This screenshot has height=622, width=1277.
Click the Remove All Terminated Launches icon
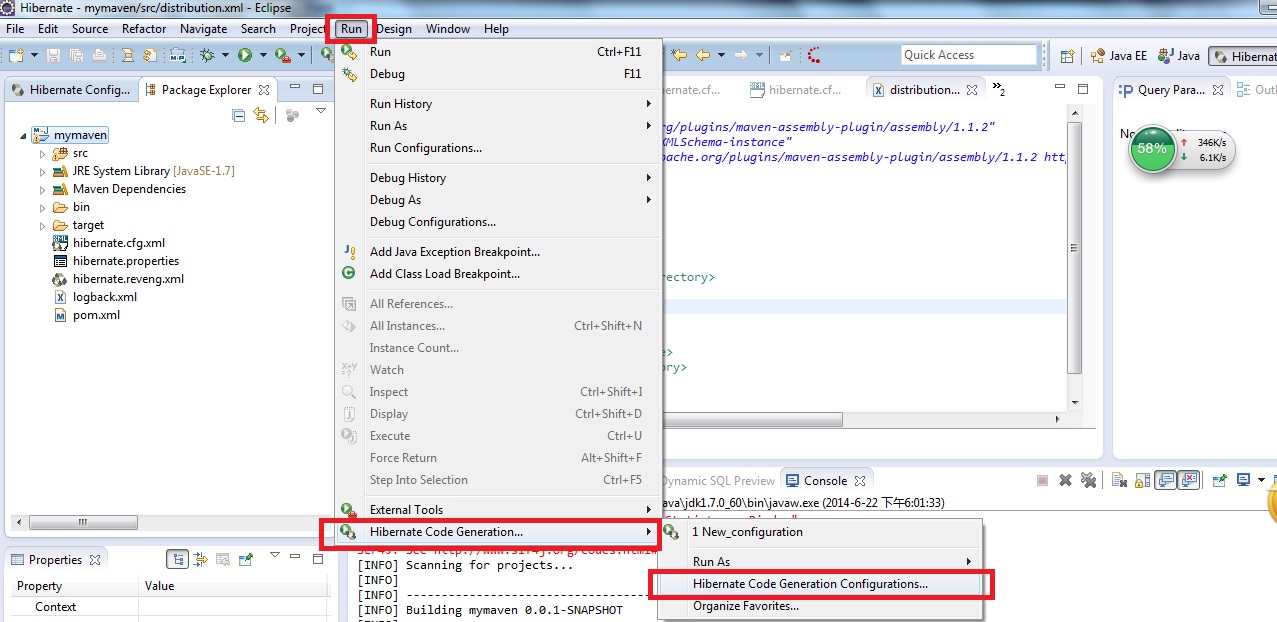point(1089,481)
